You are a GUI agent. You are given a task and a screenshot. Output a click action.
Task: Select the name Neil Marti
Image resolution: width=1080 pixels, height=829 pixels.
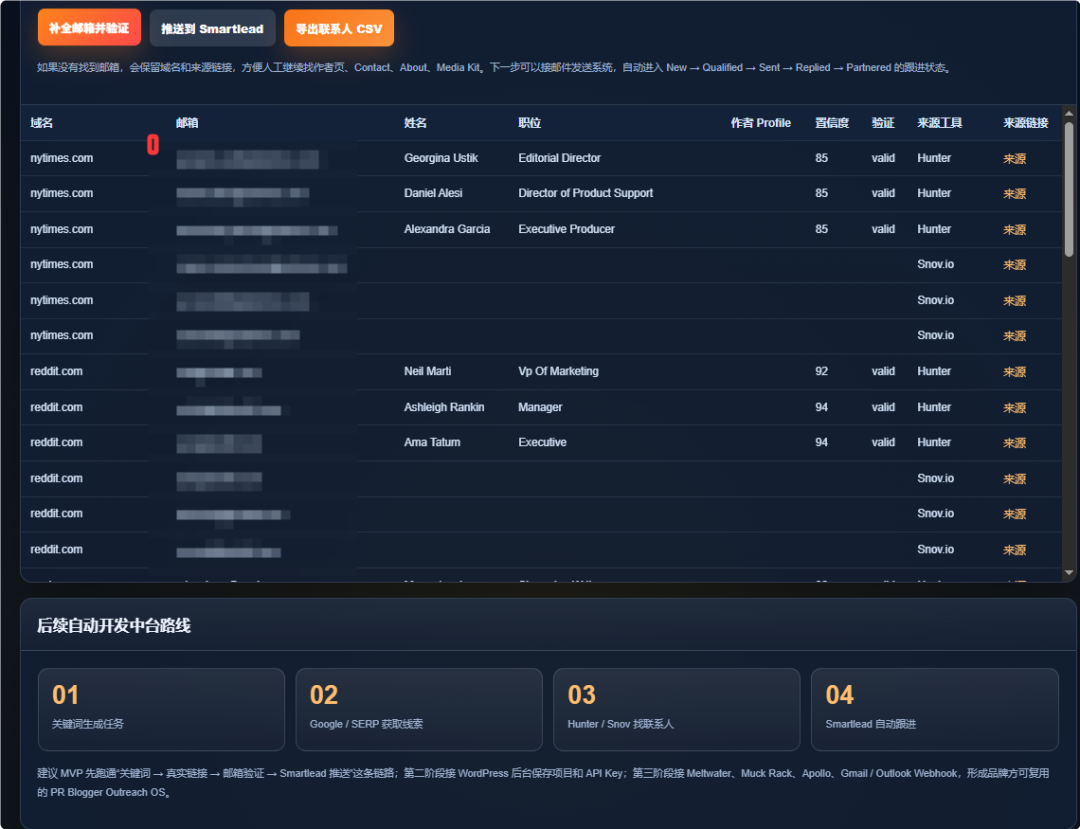tap(428, 371)
